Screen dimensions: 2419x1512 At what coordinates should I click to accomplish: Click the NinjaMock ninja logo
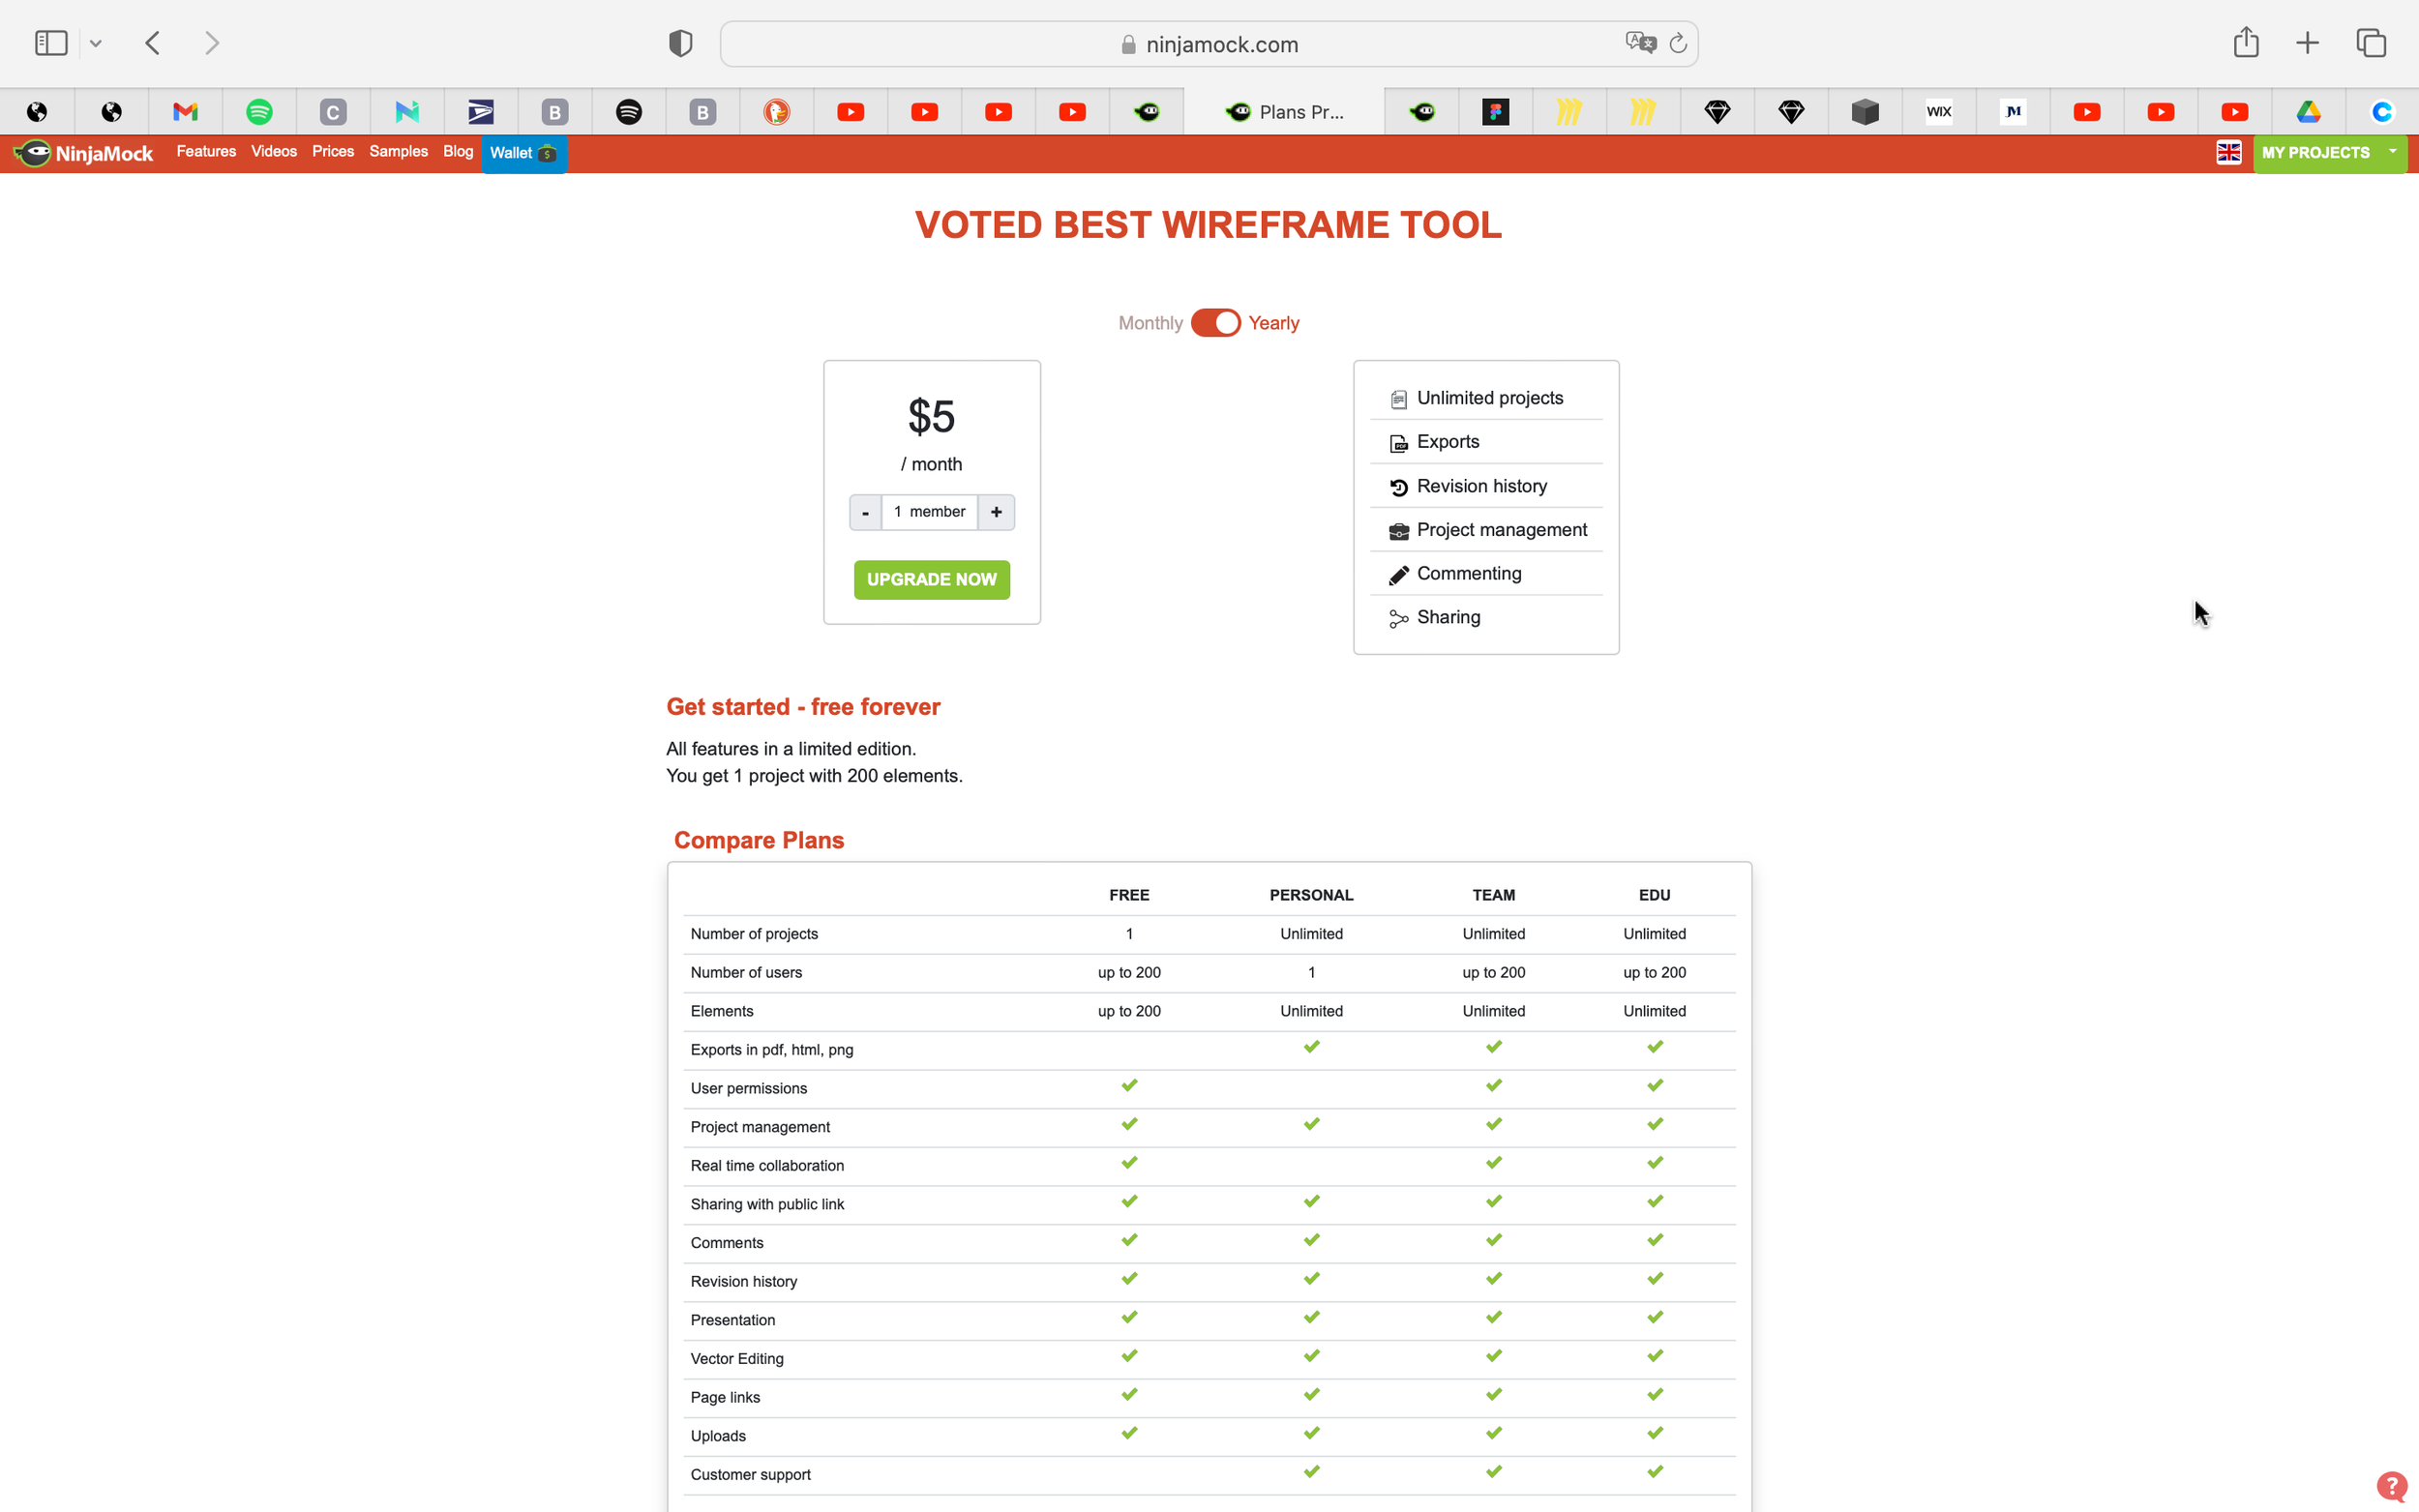click(34, 153)
